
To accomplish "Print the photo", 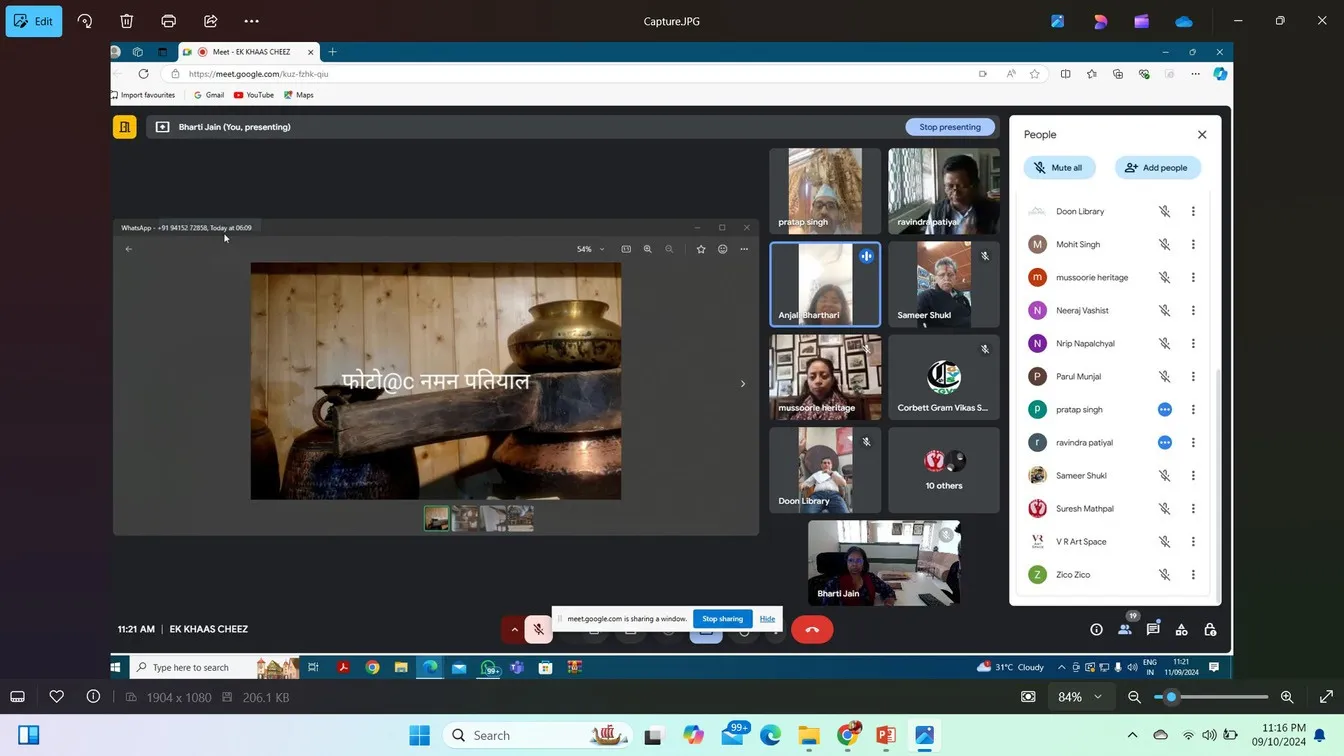I will [x=169, y=21].
